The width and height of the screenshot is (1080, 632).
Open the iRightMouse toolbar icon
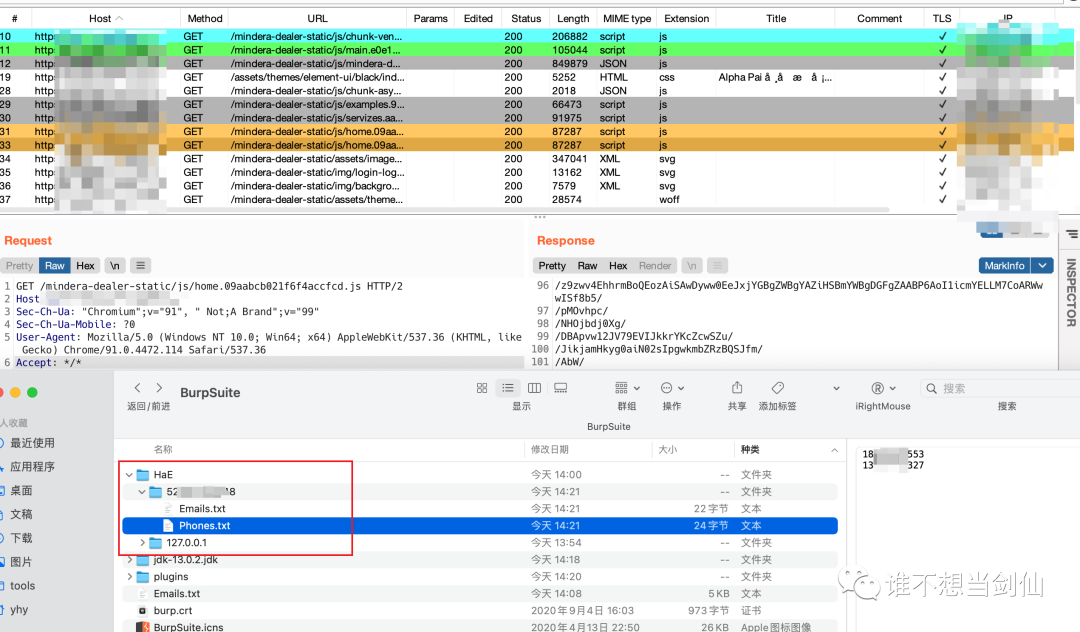pyautogui.click(x=878, y=388)
